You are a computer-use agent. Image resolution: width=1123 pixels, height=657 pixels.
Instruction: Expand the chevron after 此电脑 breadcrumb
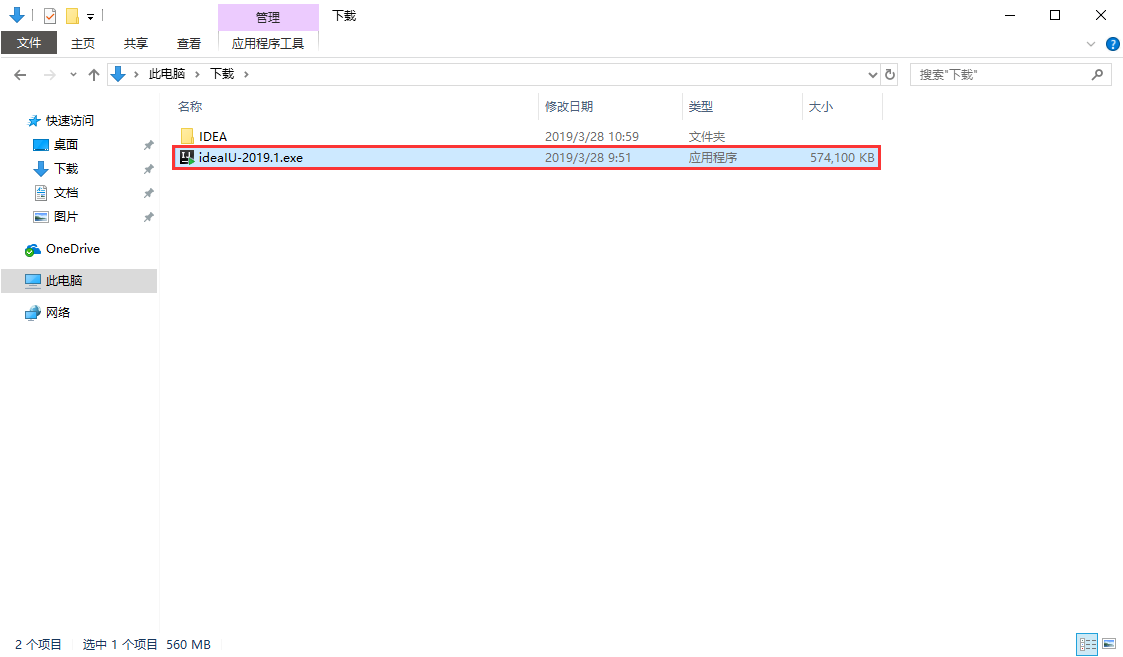[197, 74]
